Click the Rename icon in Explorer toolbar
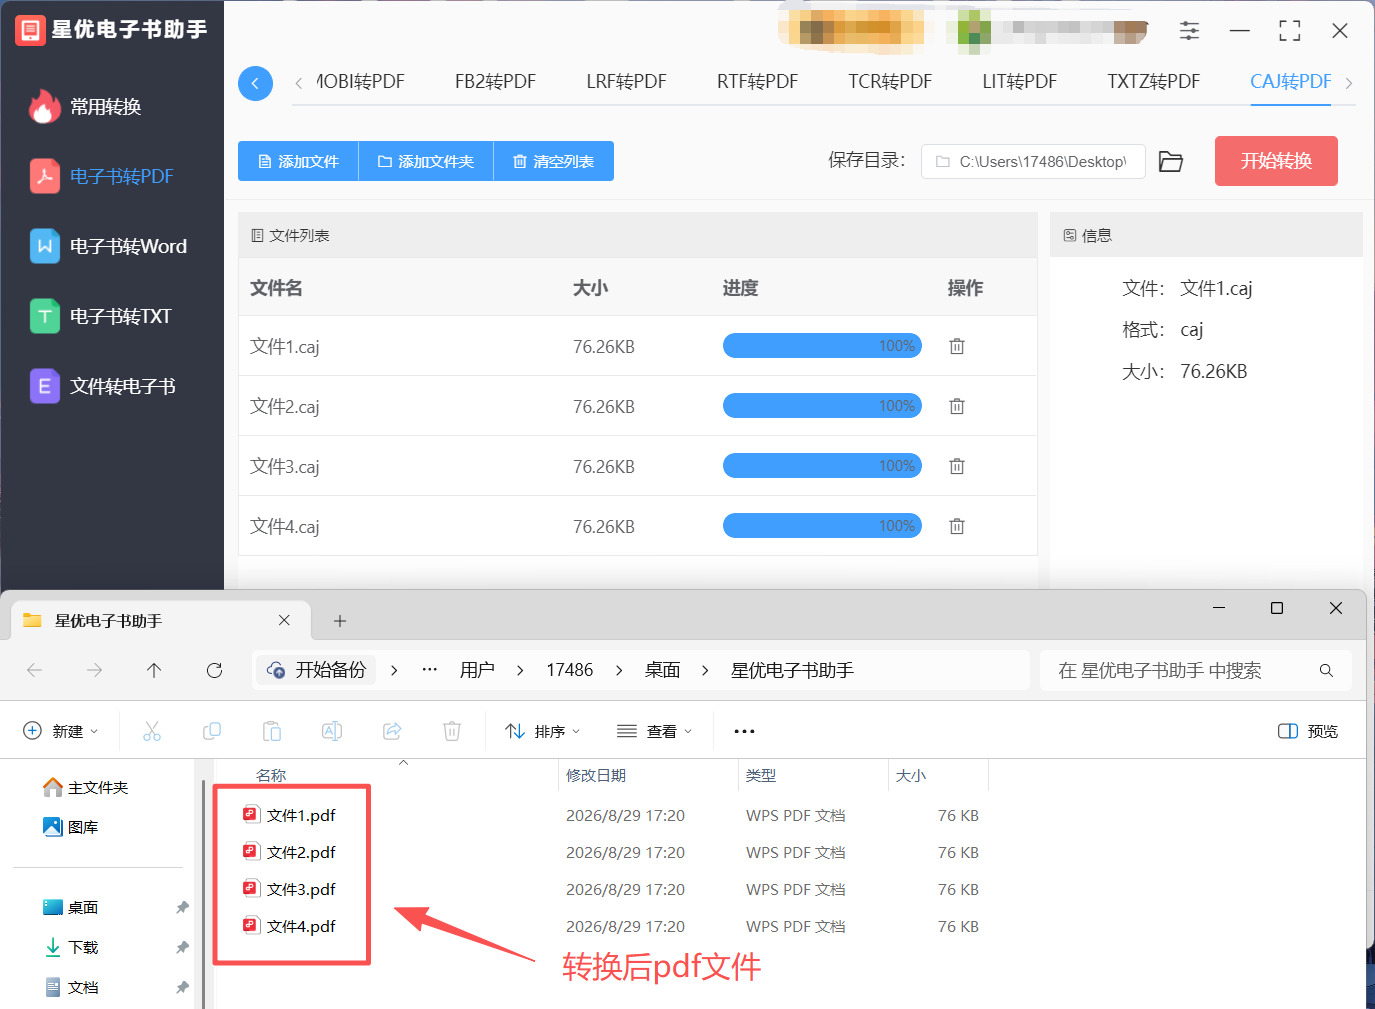The image size is (1375, 1009). 332,731
